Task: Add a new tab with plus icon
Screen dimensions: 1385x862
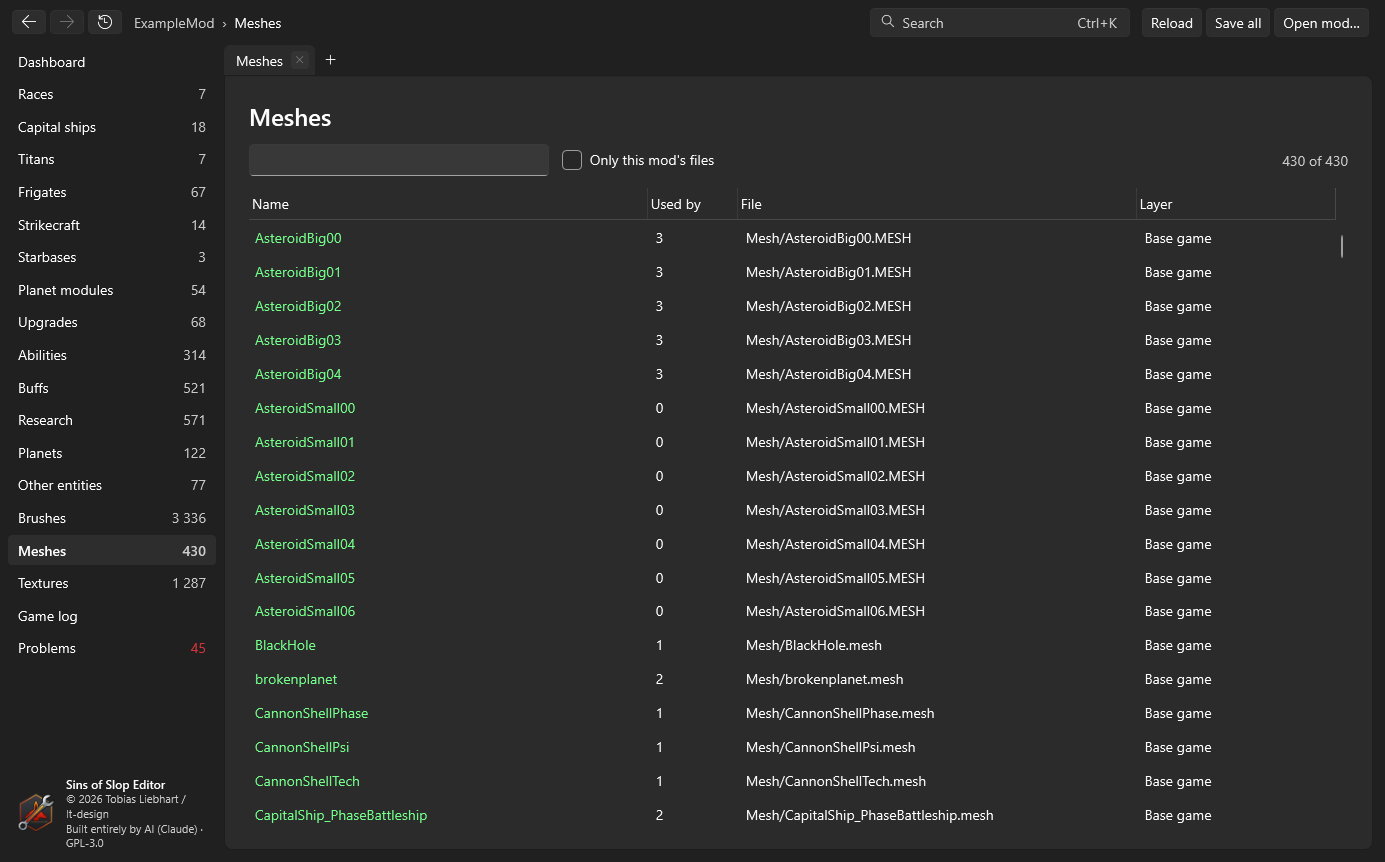Action: click(331, 60)
